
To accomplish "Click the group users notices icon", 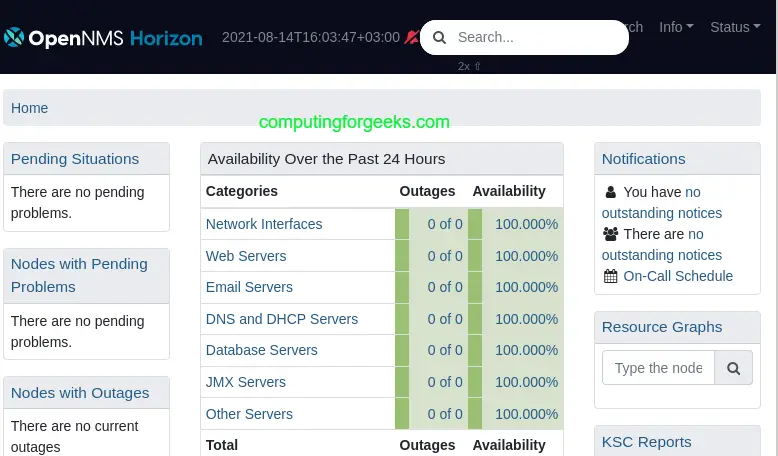I will [x=611, y=234].
